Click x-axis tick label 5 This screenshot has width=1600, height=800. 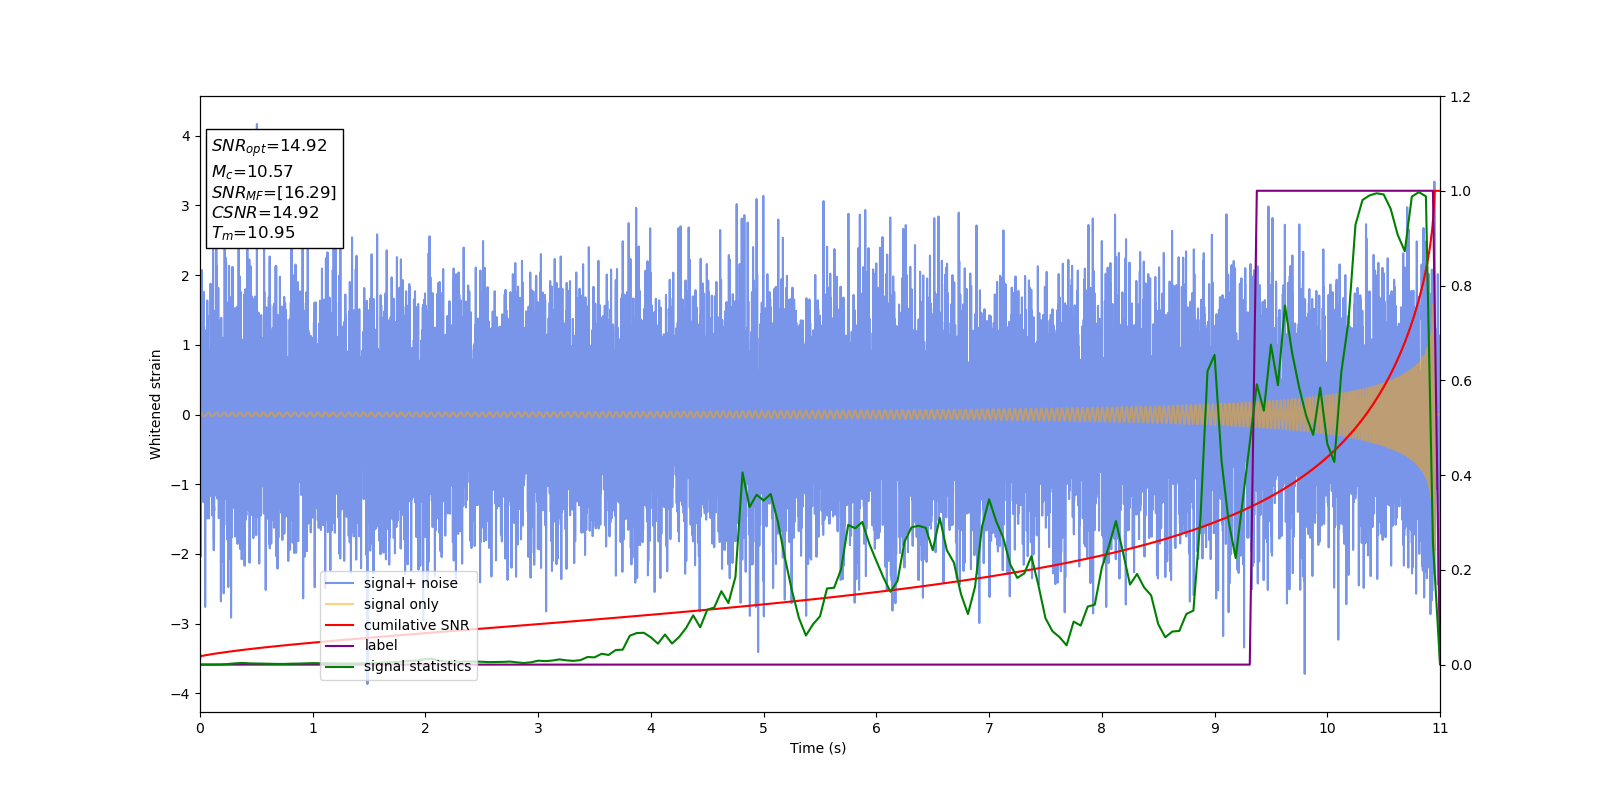[x=764, y=728]
